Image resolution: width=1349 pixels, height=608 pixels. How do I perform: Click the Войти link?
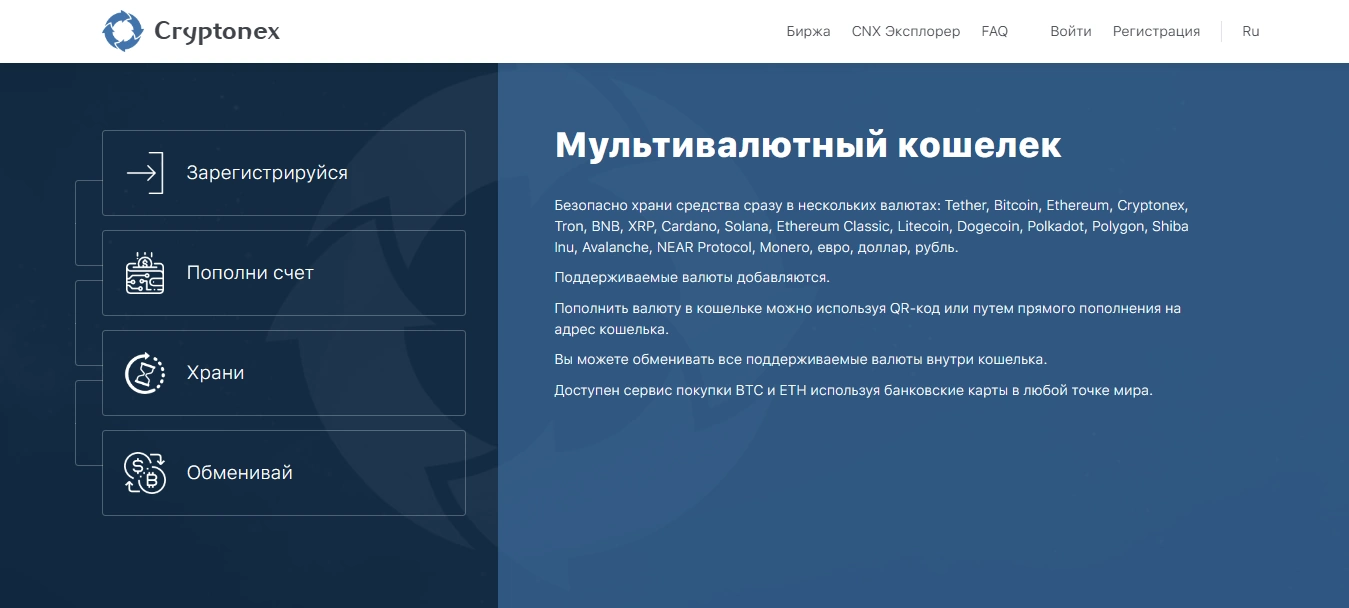coord(1071,31)
